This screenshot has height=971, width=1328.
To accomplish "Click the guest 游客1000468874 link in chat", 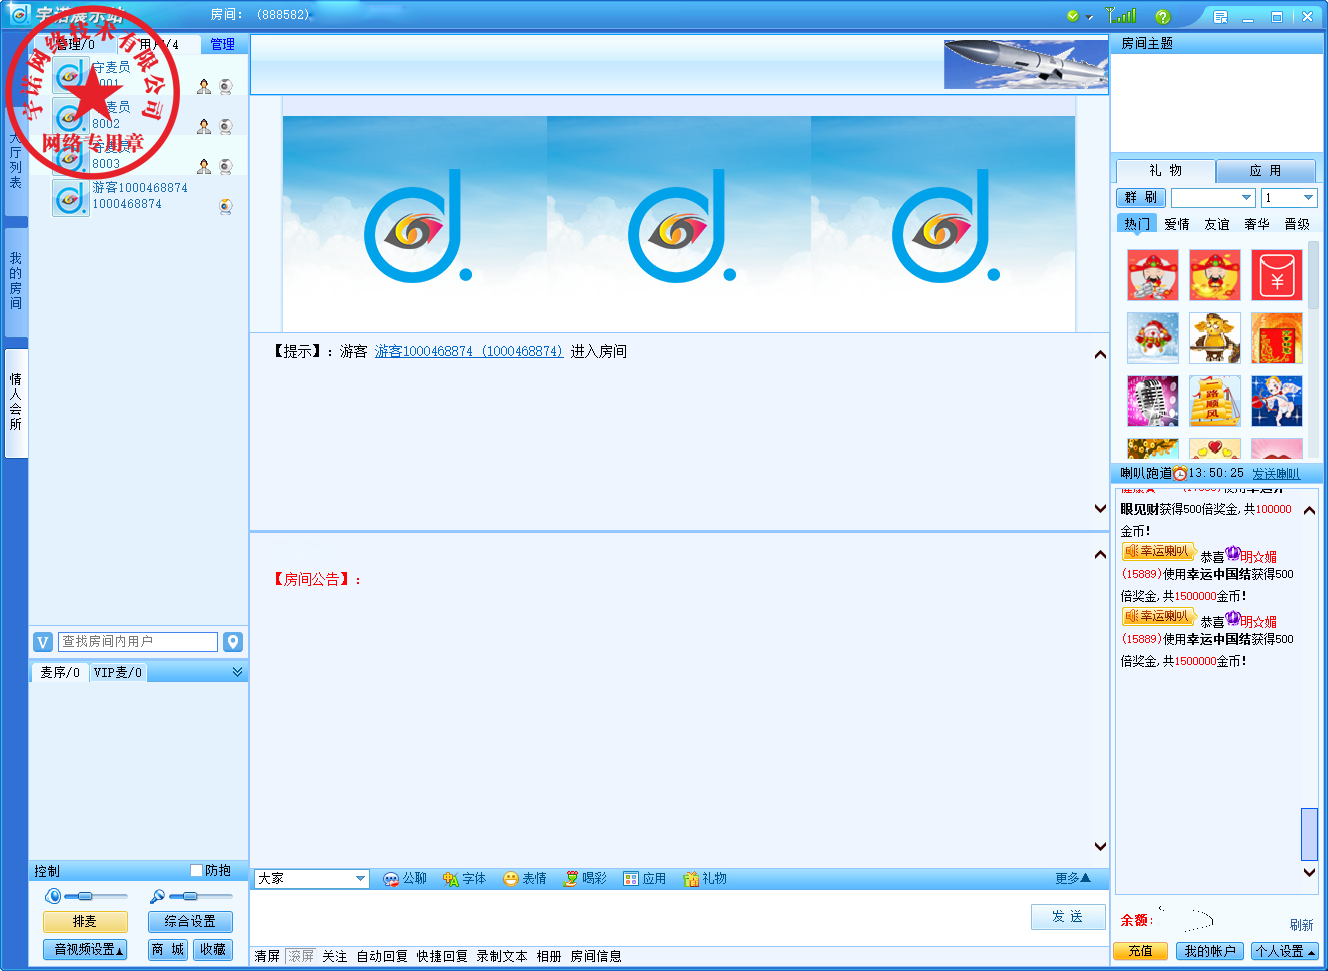I will 469,352.
